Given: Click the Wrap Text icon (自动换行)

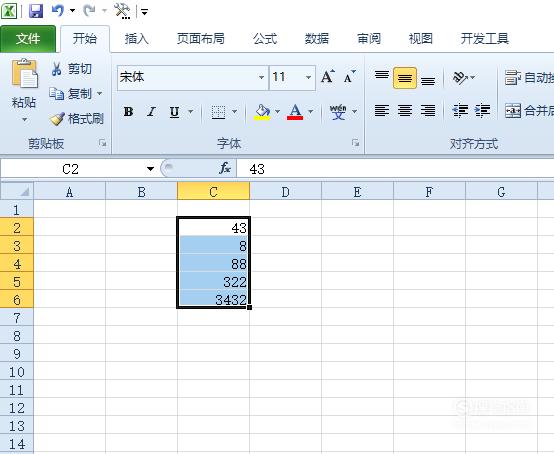Looking at the screenshot, I should click(x=513, y=77).
